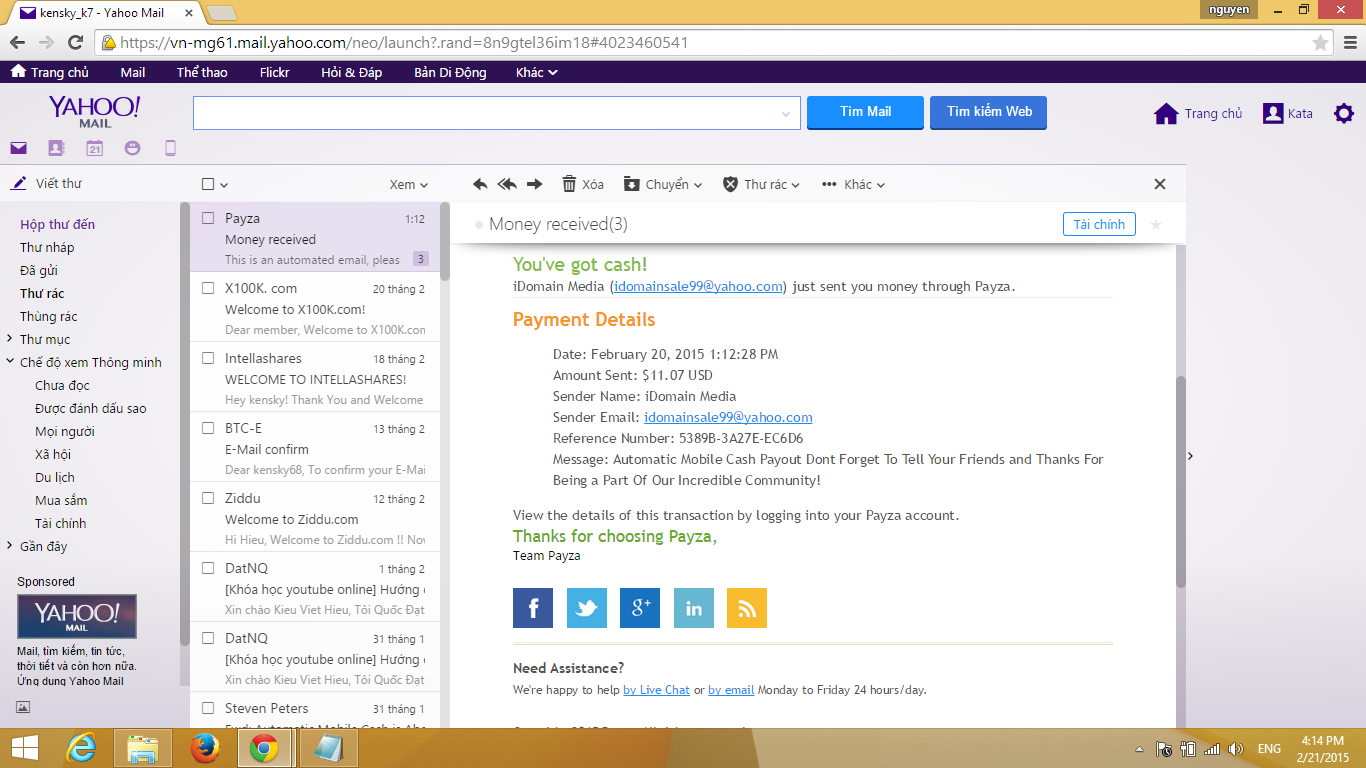Open idomainsale99@yahoo.com link next to Sender Email

point(728,417)
